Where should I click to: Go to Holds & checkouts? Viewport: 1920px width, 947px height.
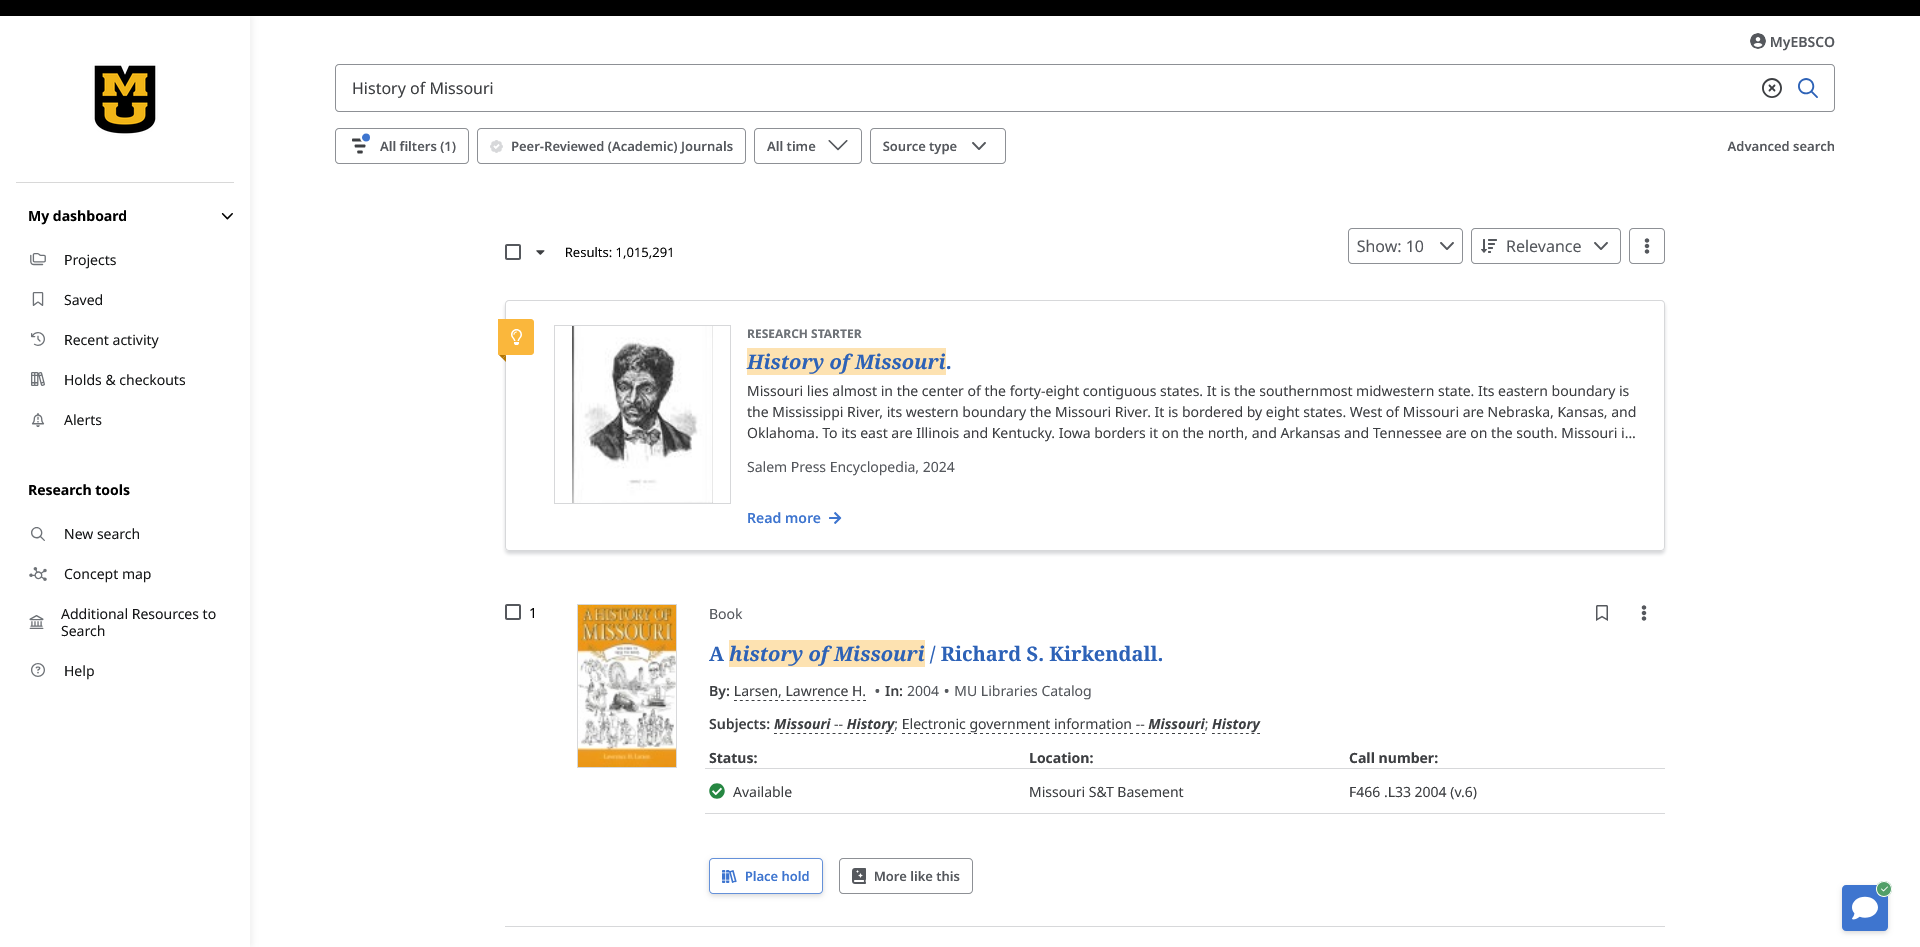tap(125, 380)
